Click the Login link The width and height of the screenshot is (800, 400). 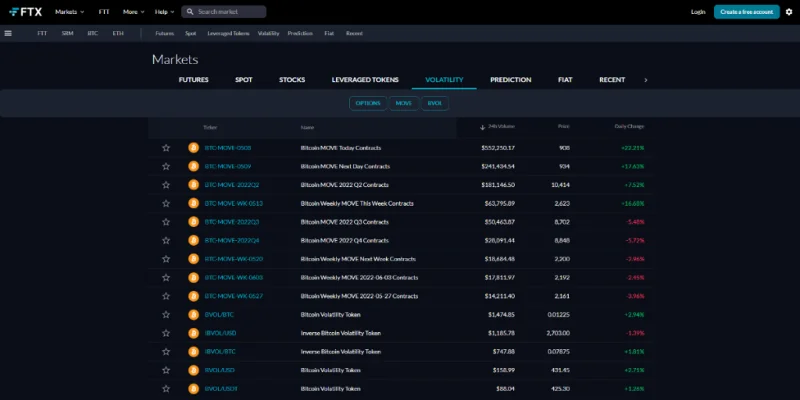[698, 12]
